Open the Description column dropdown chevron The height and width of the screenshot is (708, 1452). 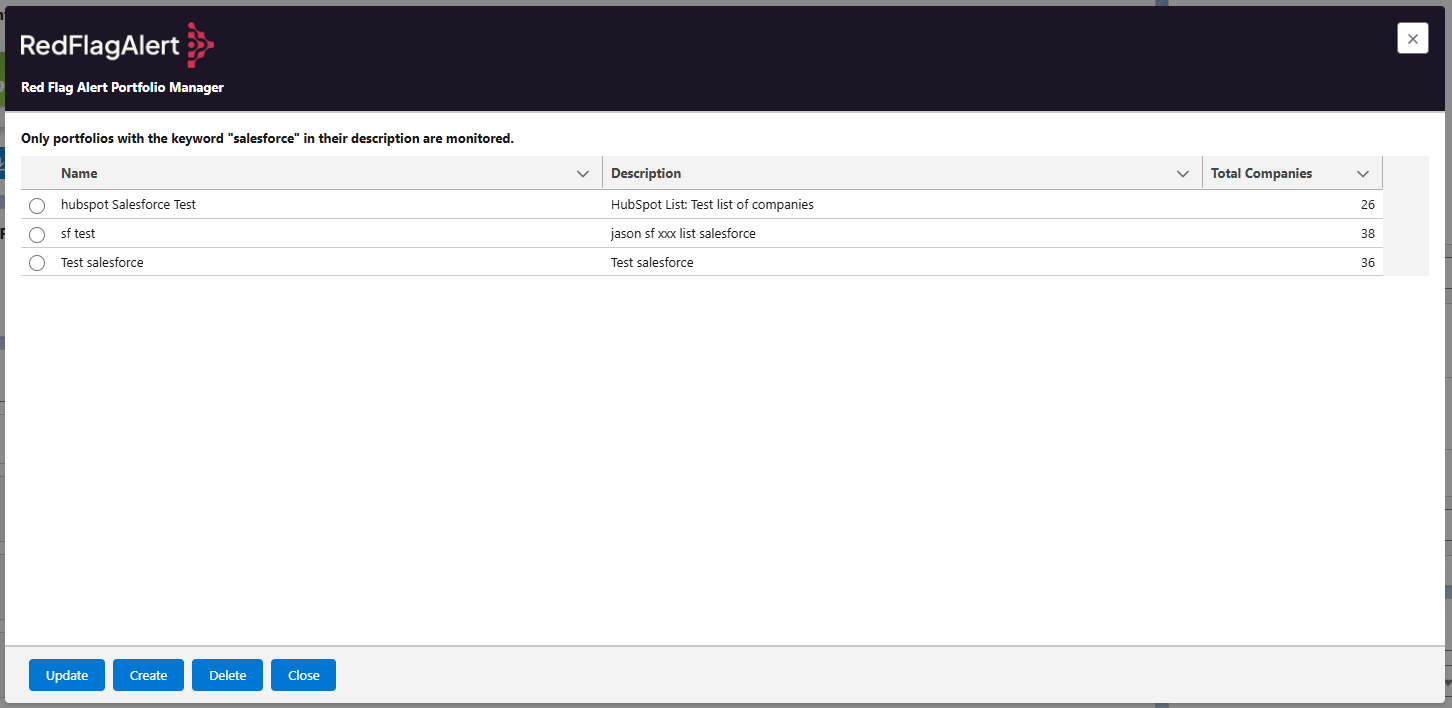[1183, 174]
